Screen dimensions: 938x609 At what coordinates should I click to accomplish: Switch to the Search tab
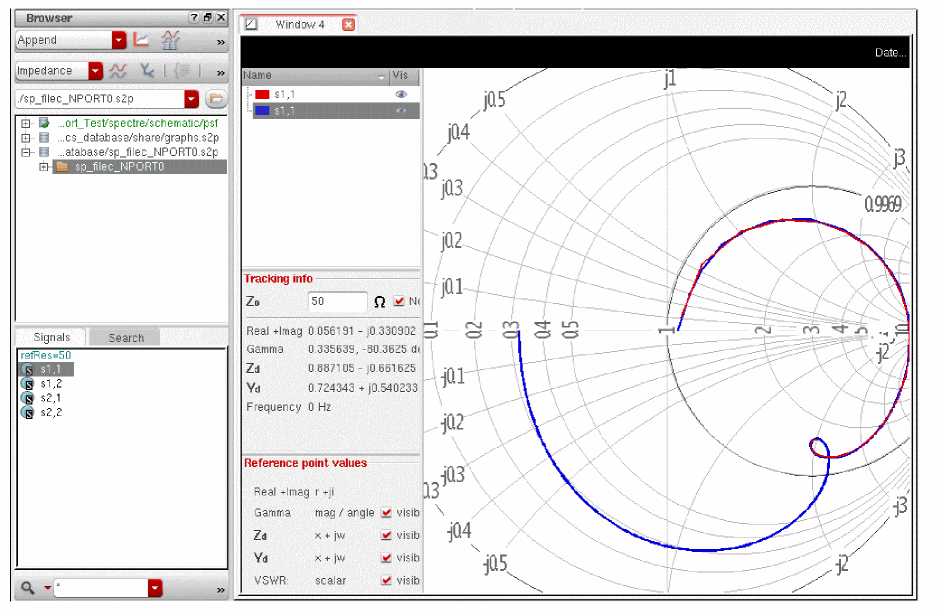point(126,338)
